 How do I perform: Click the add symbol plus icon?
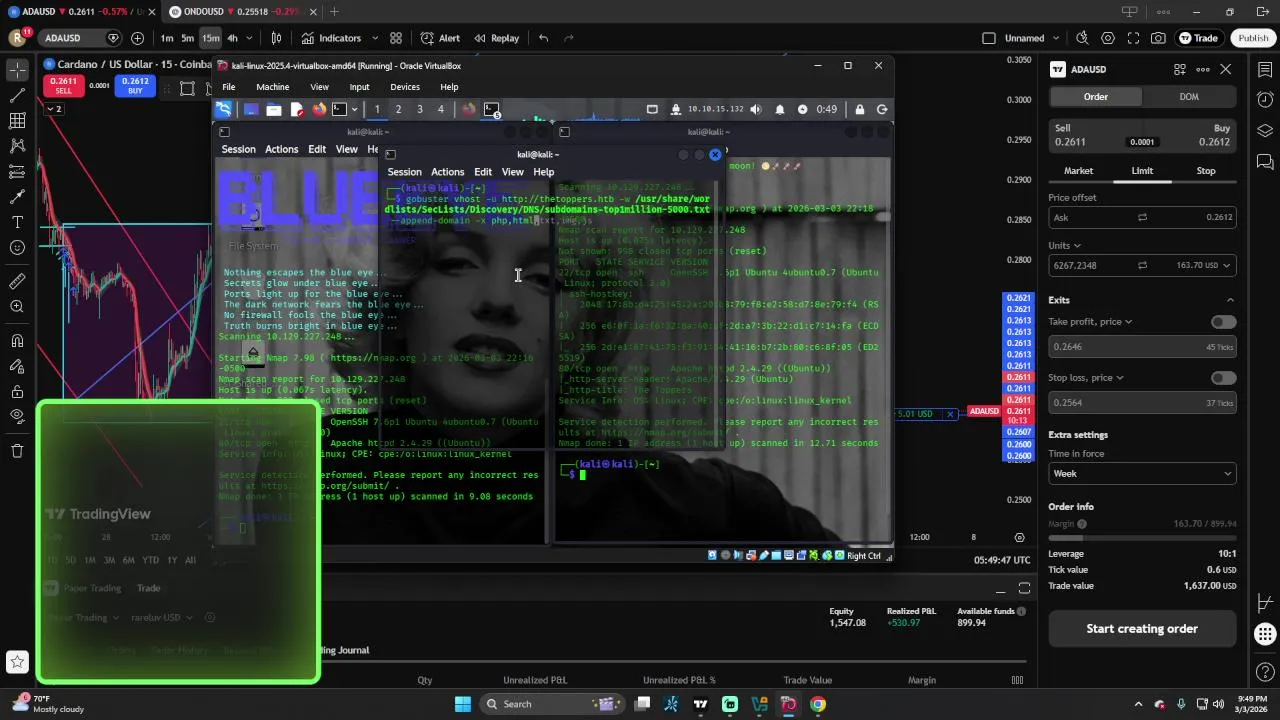137,38
